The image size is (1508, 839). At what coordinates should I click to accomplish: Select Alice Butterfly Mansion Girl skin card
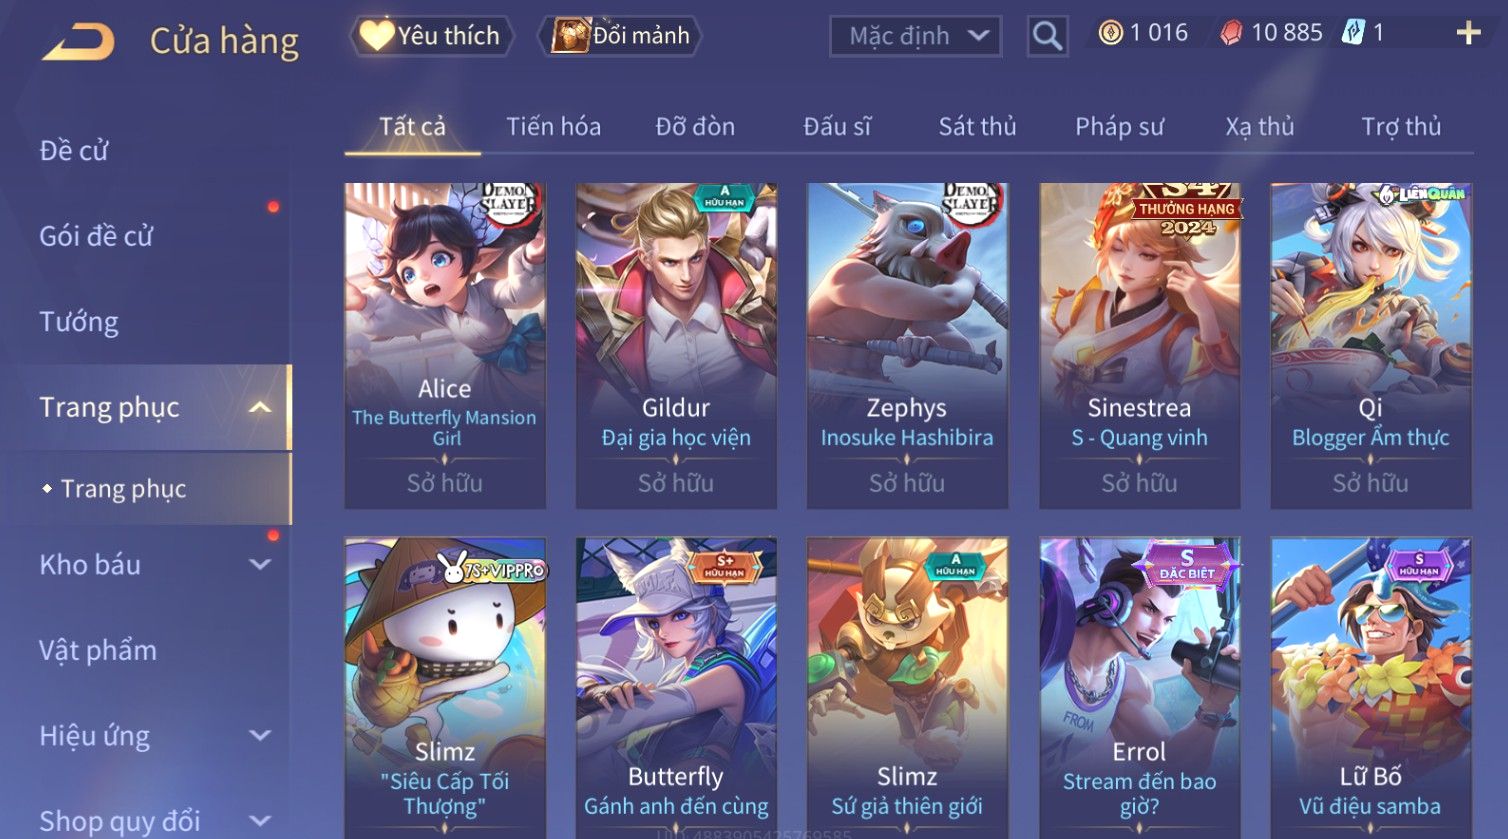coord(445,346)
